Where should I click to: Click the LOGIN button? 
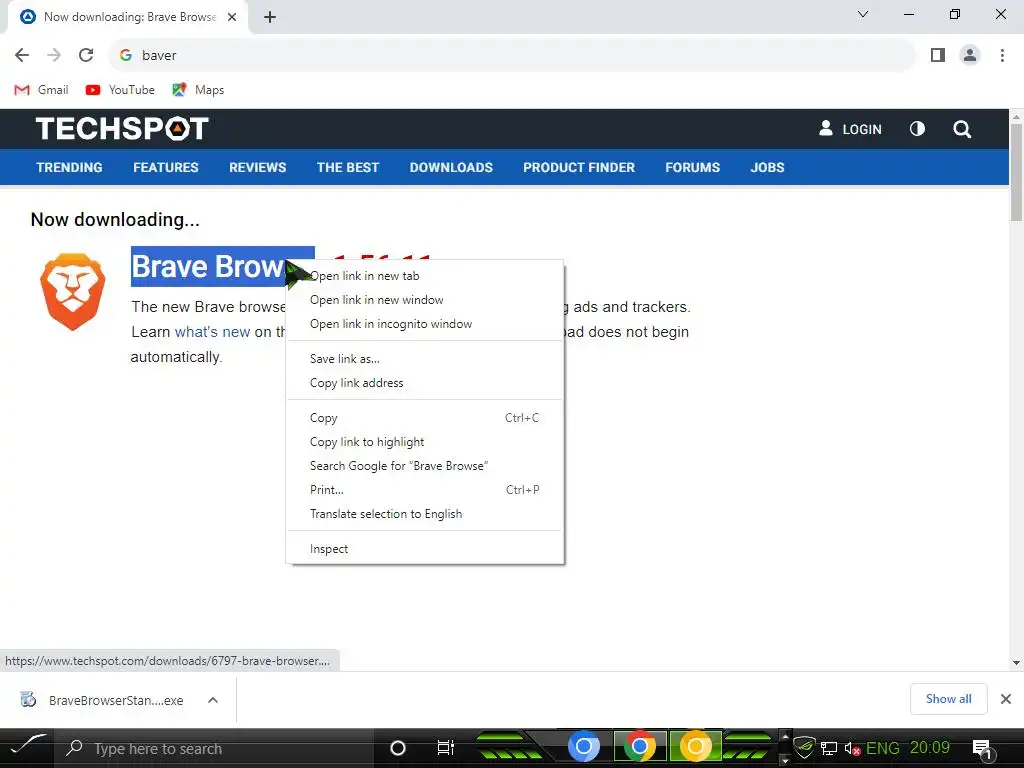point(850,129)
